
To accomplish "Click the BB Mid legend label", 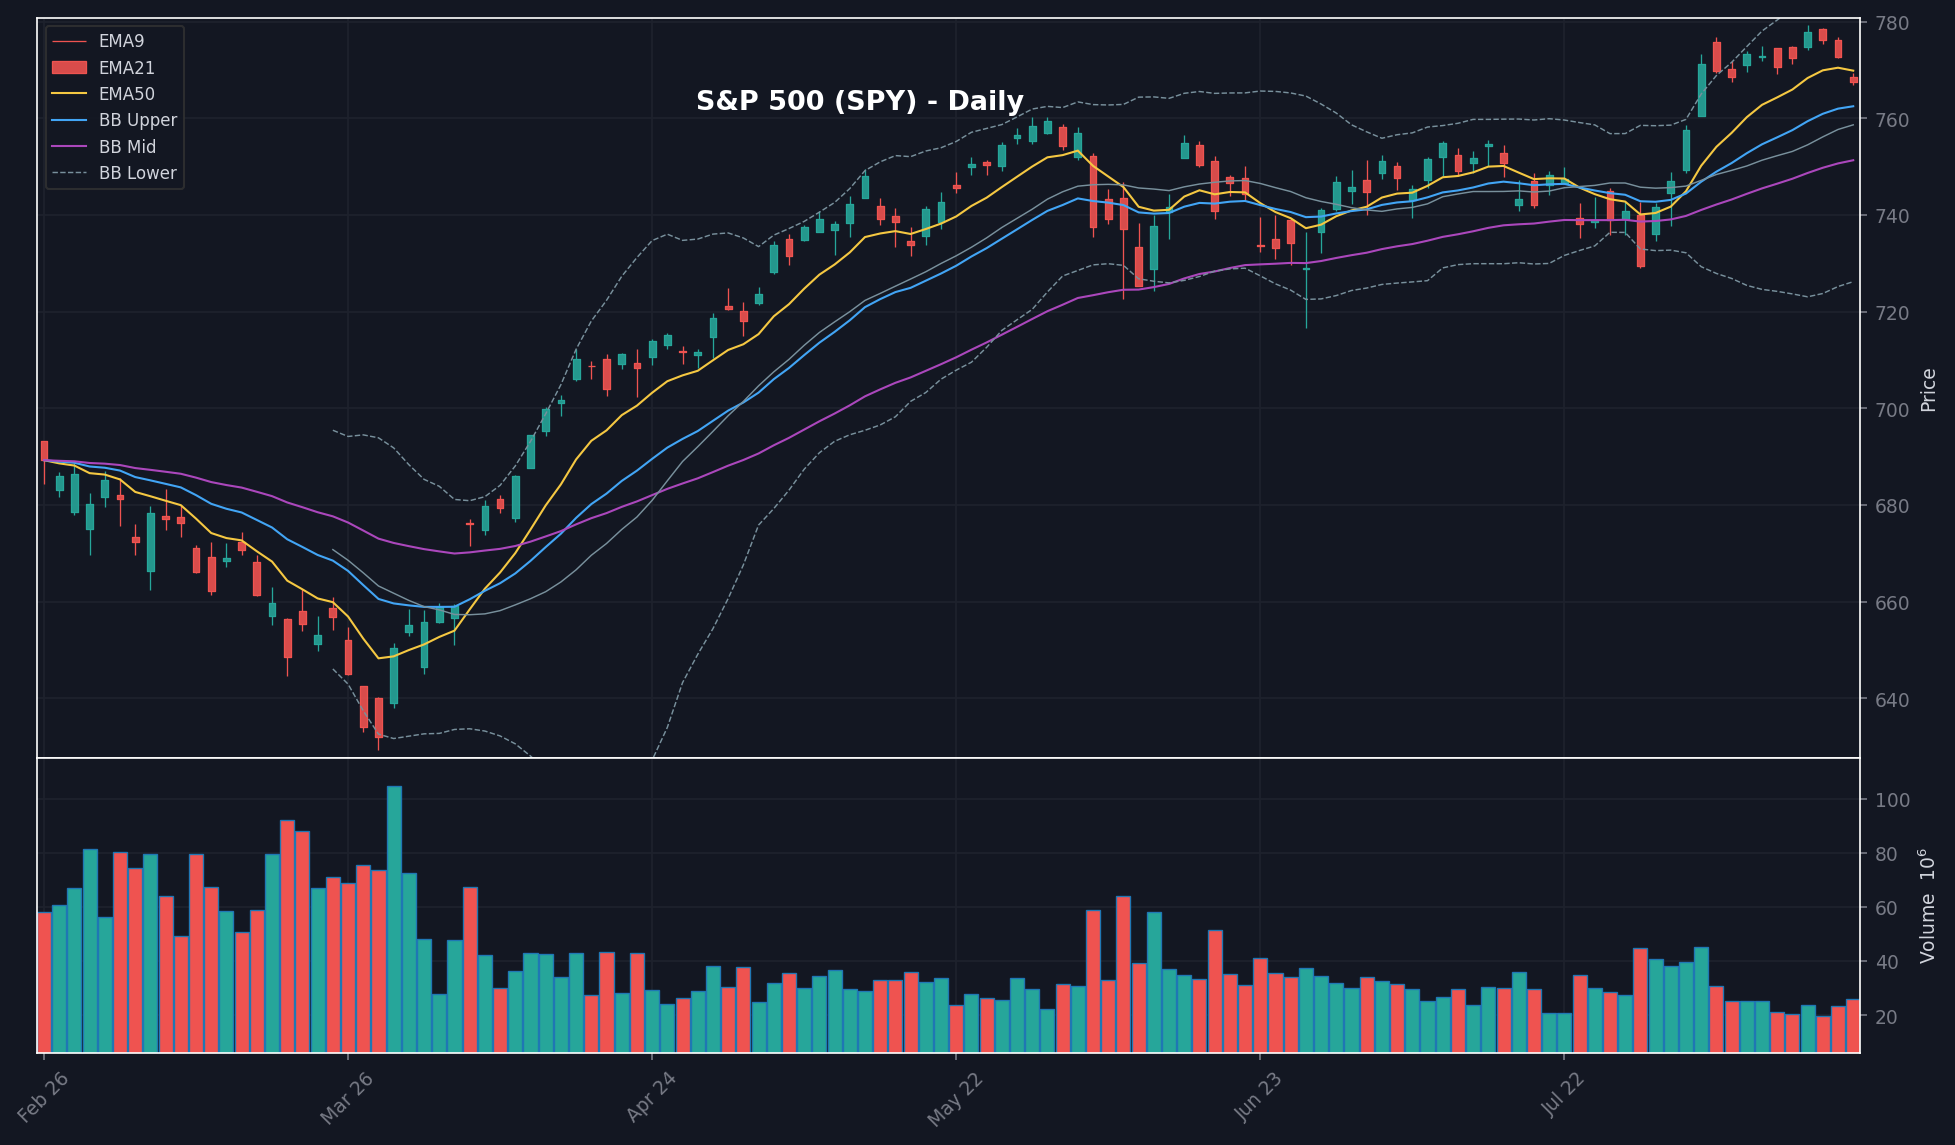I will tap(127, 147).
